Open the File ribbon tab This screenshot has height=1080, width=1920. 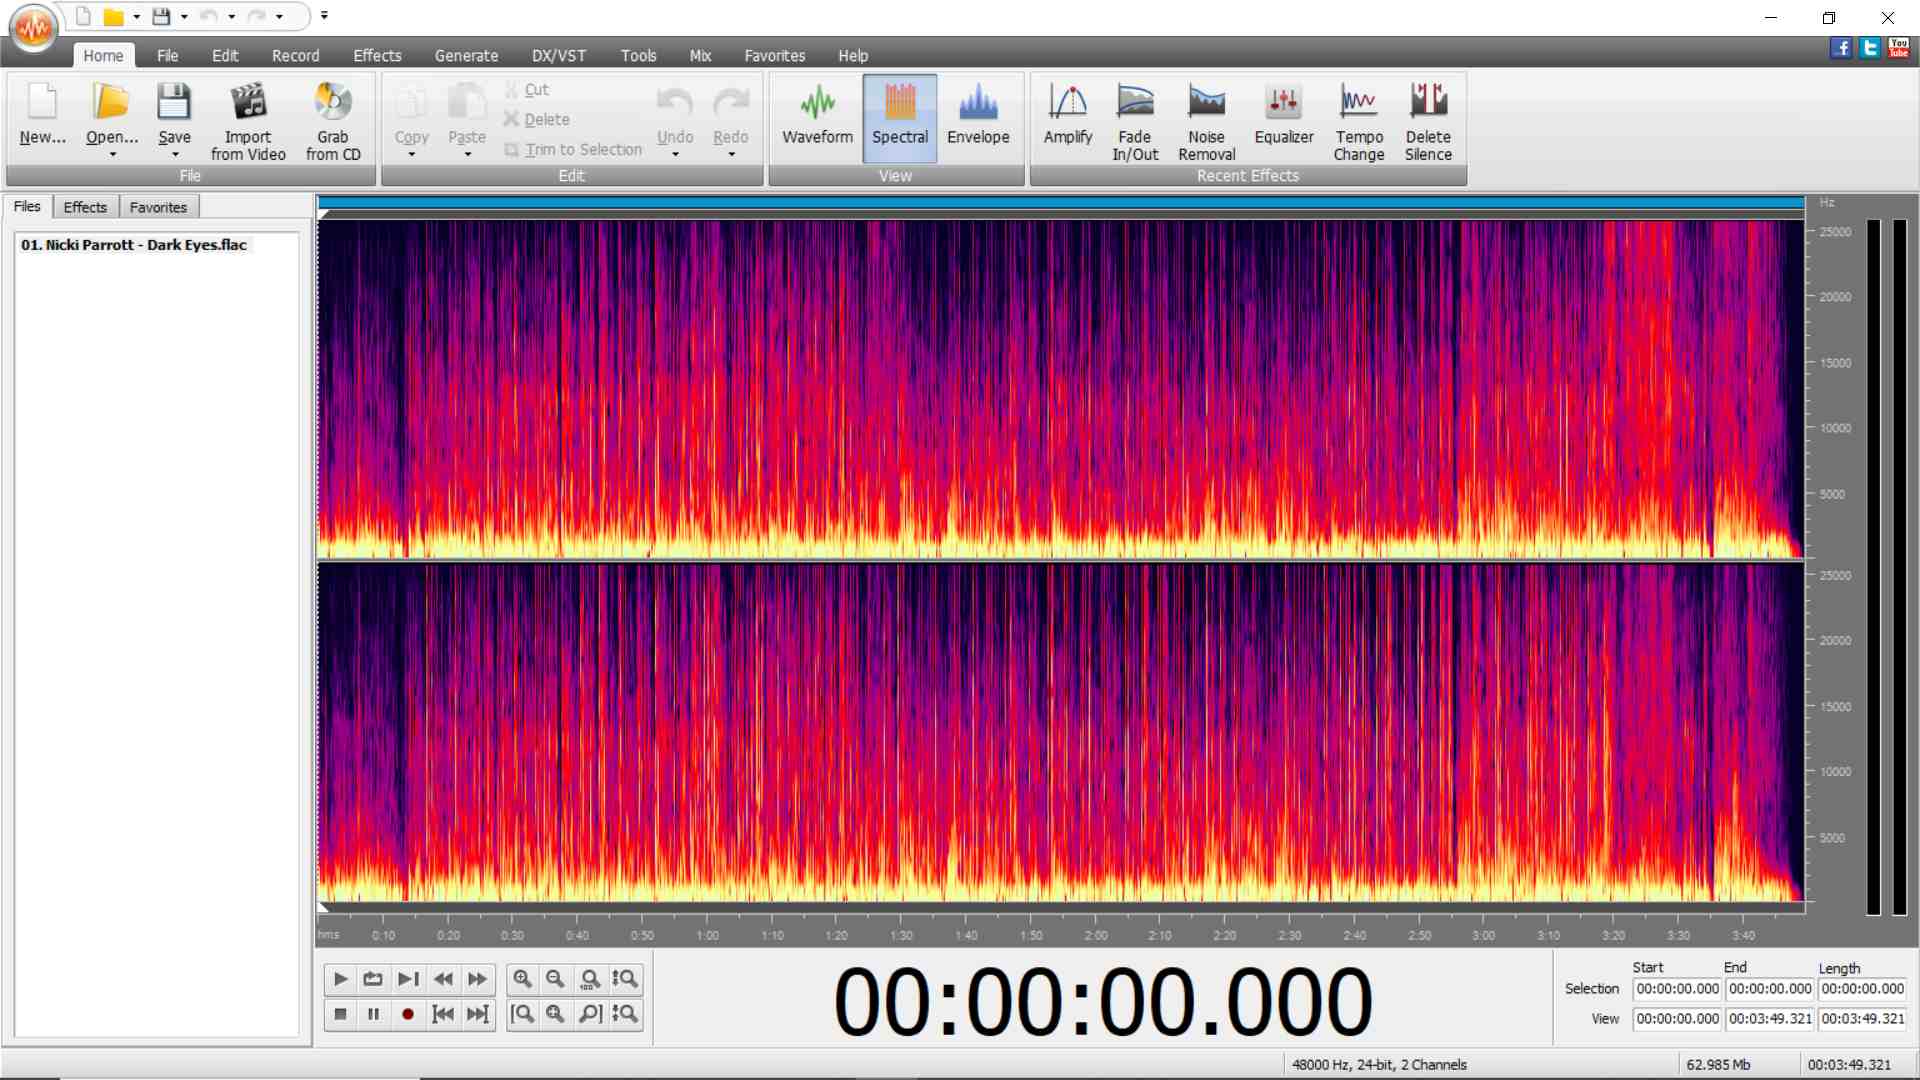click(167, 56)
